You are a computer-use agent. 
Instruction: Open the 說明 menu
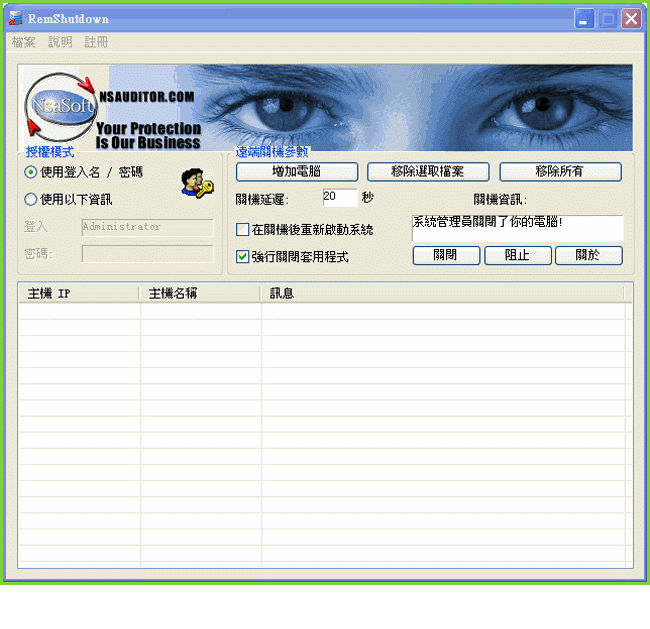tap(60, 43)
